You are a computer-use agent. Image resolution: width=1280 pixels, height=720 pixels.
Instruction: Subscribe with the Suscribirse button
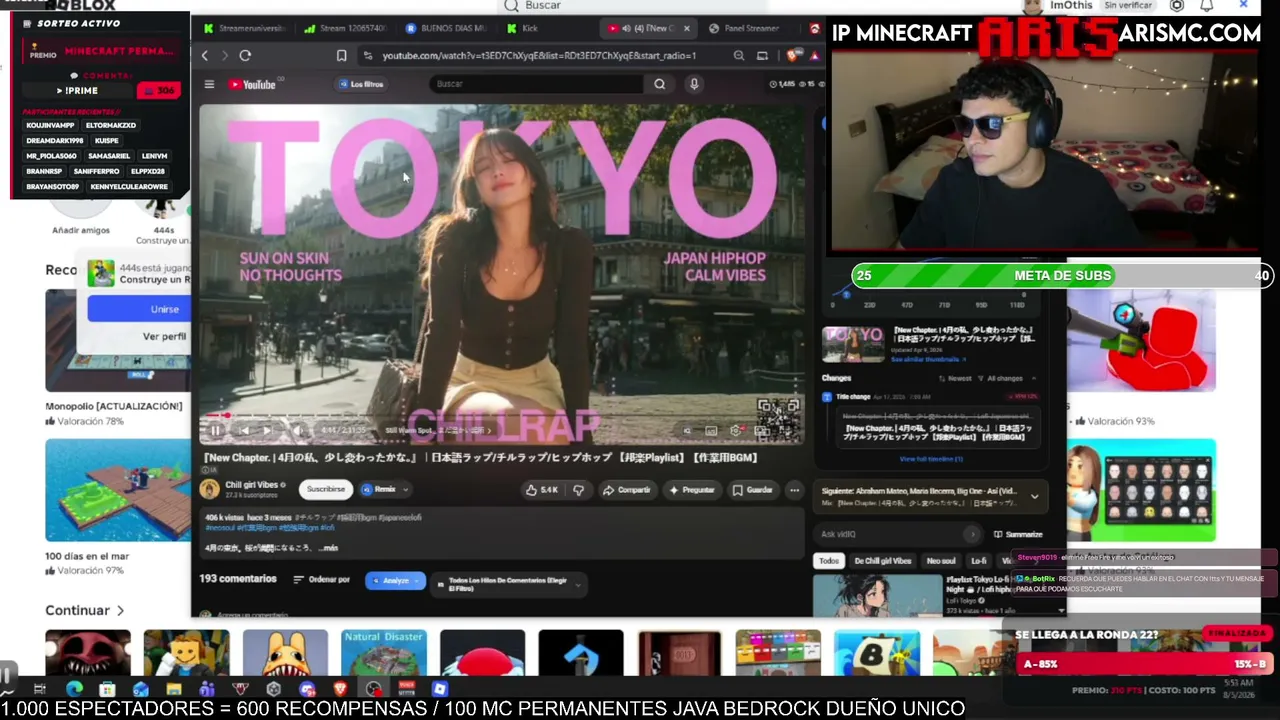coord(326,490)
